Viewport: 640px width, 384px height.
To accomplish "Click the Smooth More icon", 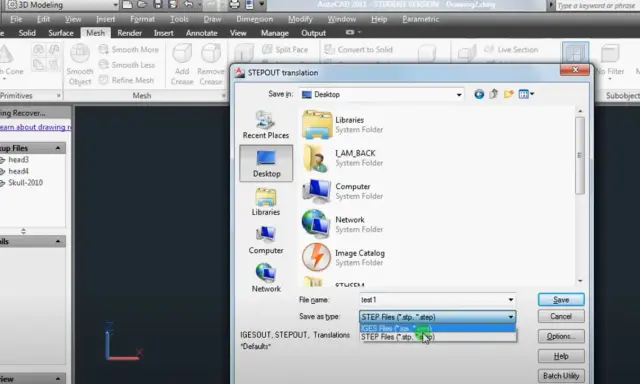I will (104, 49).
